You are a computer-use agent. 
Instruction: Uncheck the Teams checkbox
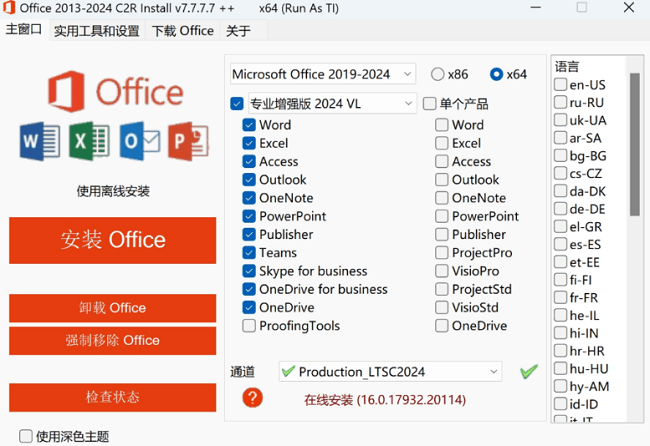[249, 252]
